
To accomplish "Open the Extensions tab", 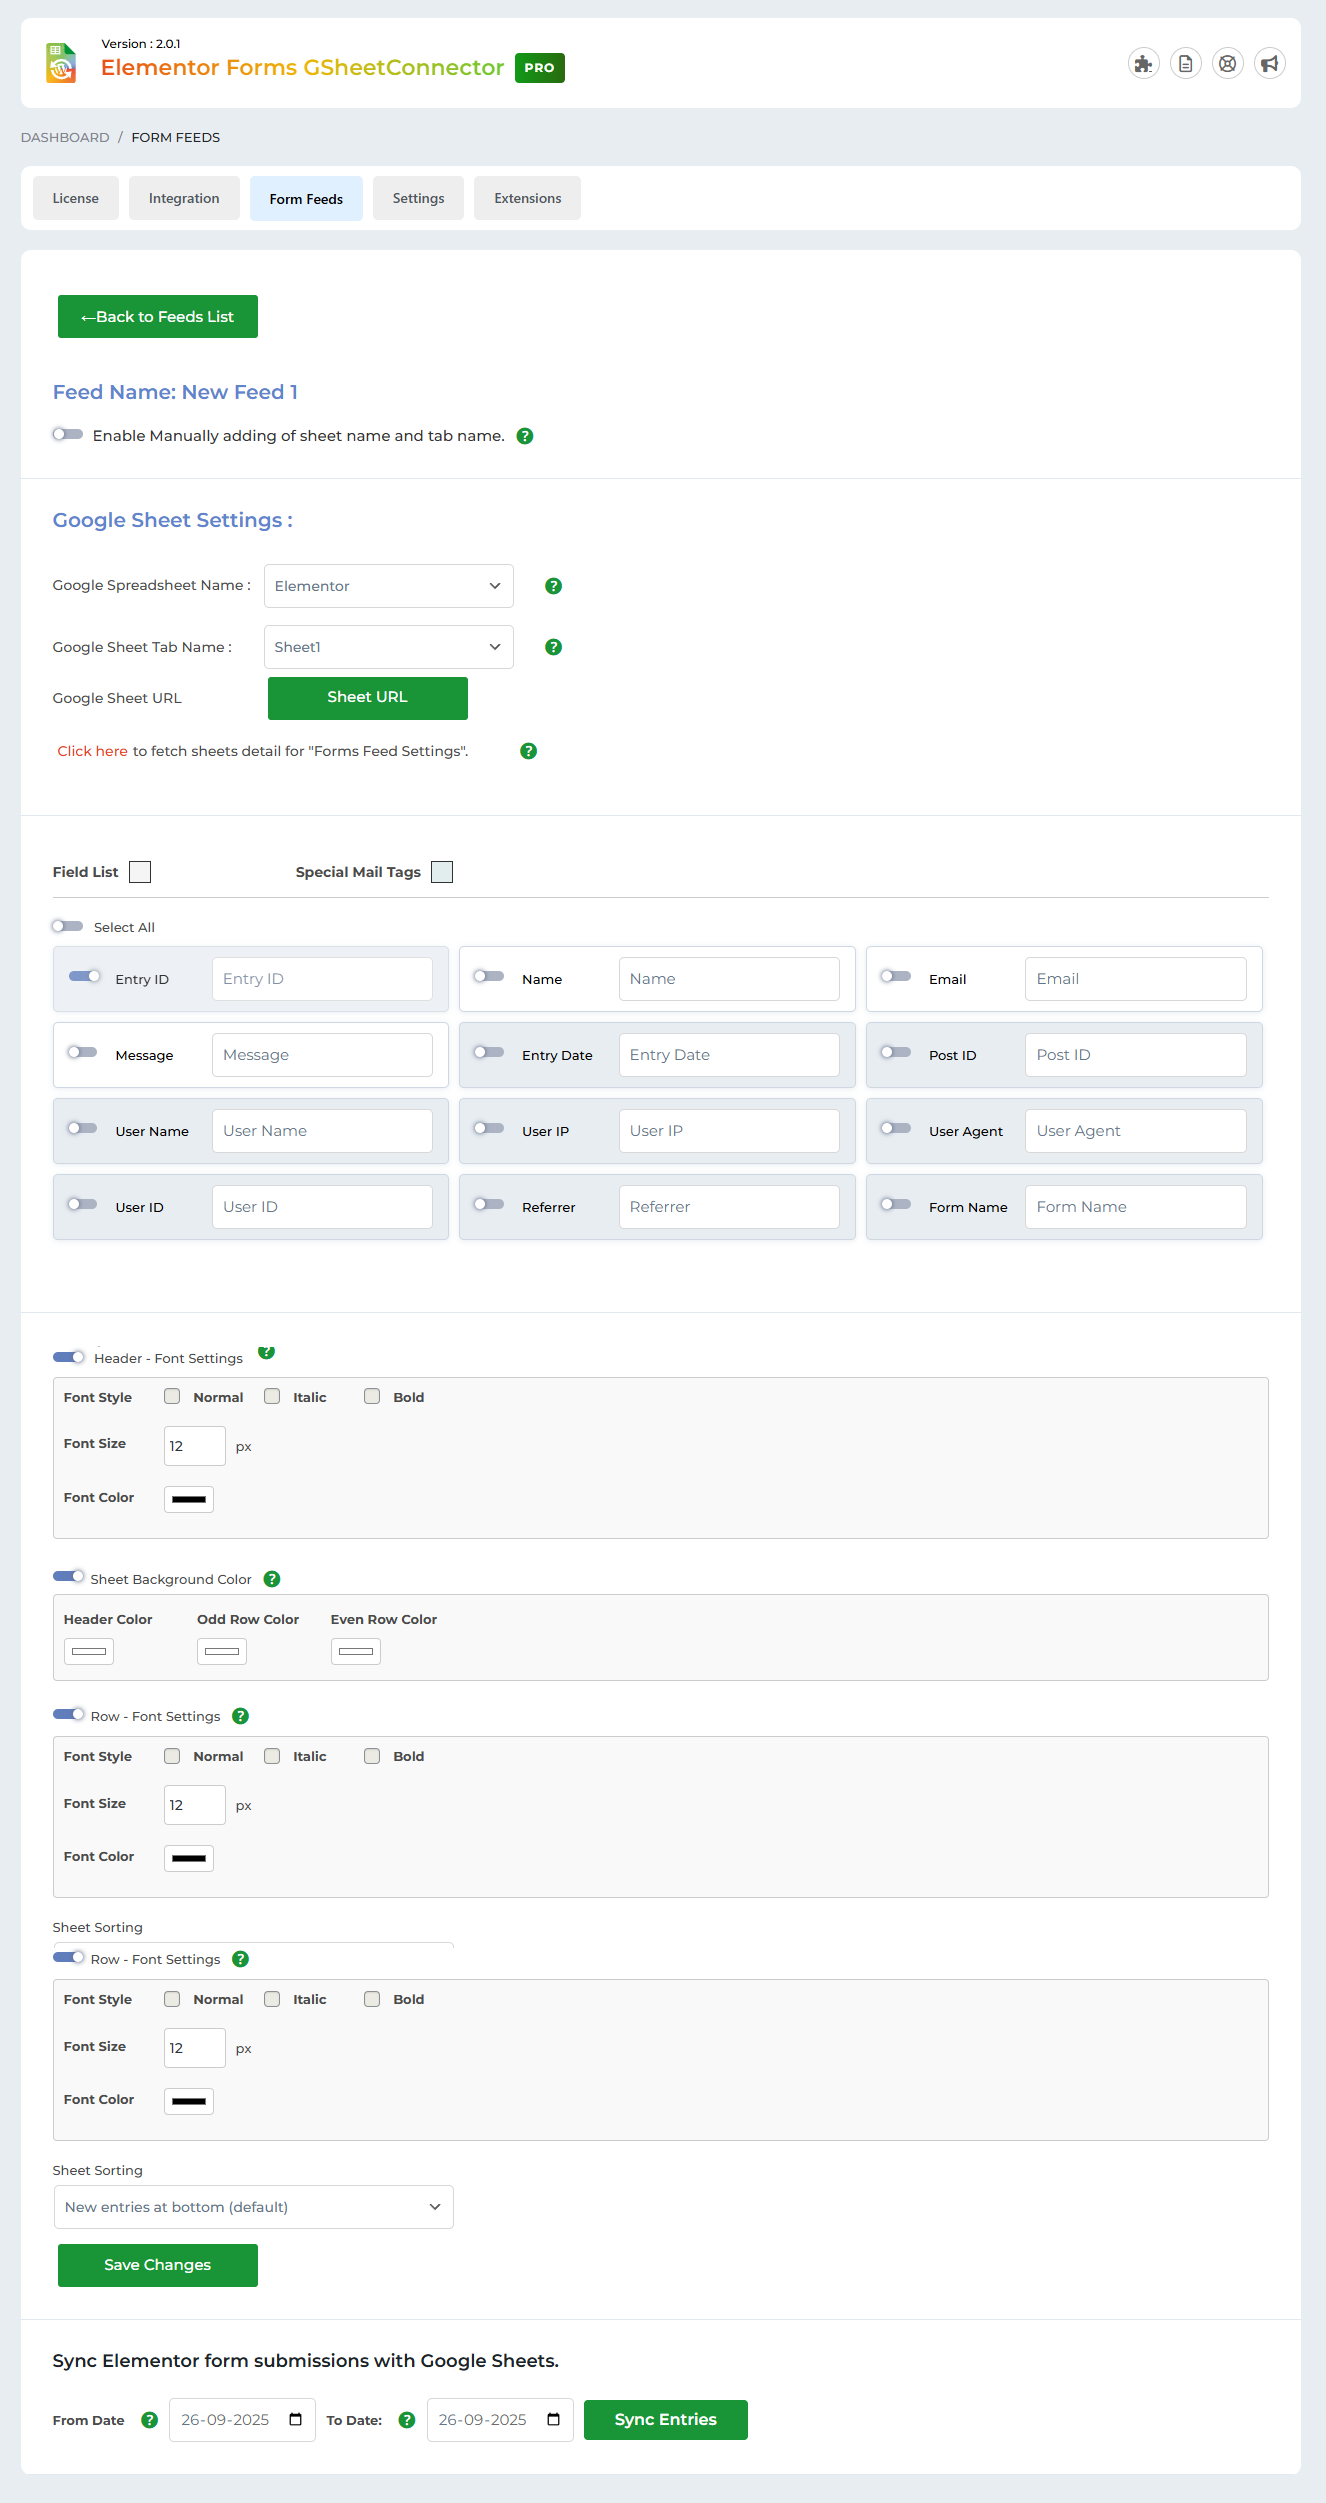I will coord(527,198).
